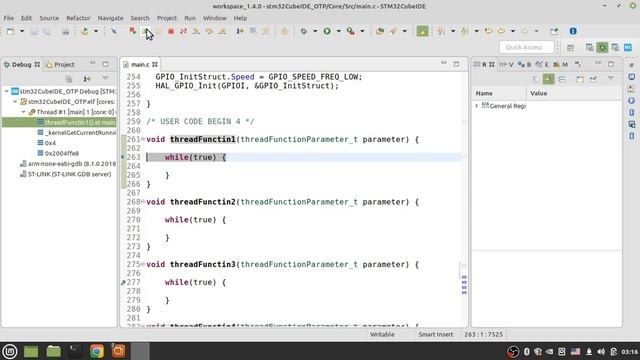Select the arm-none-eabi-gdb process entry

pos(68,164)
